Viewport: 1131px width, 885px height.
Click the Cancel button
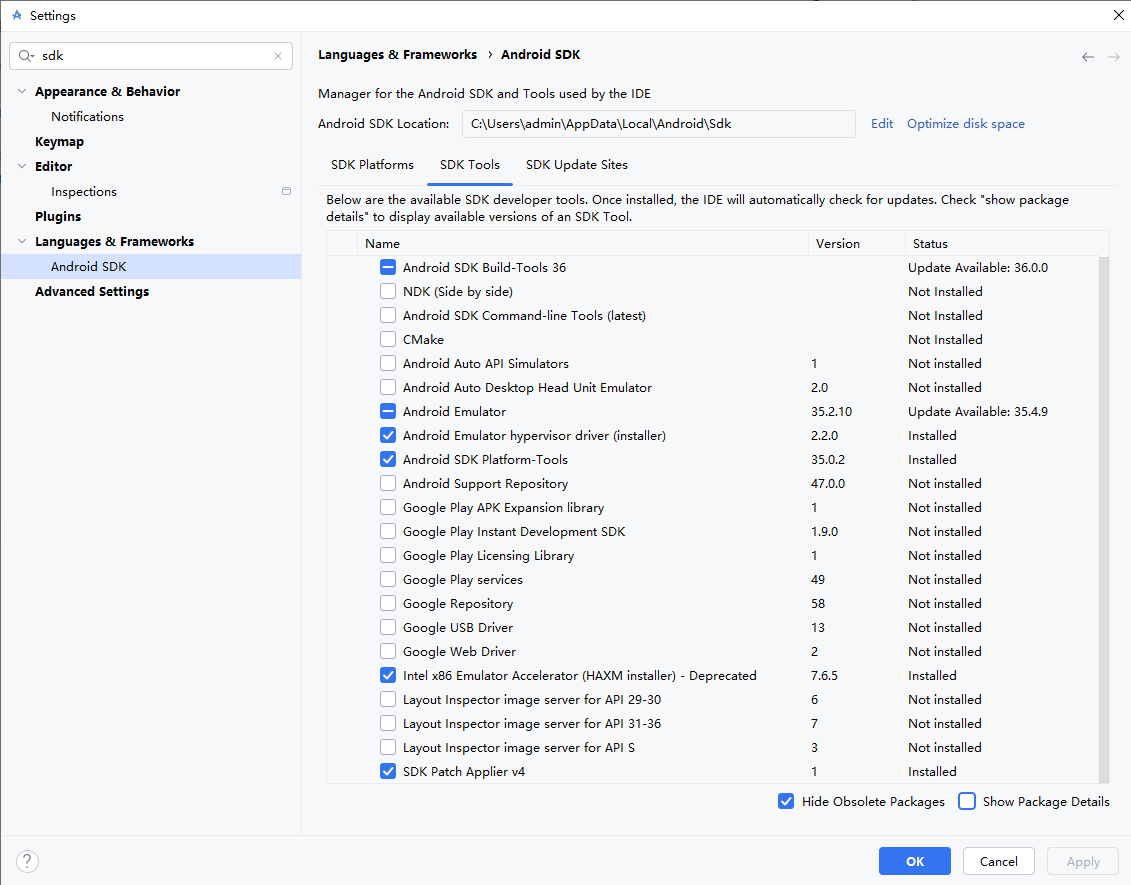pos(998,861)
